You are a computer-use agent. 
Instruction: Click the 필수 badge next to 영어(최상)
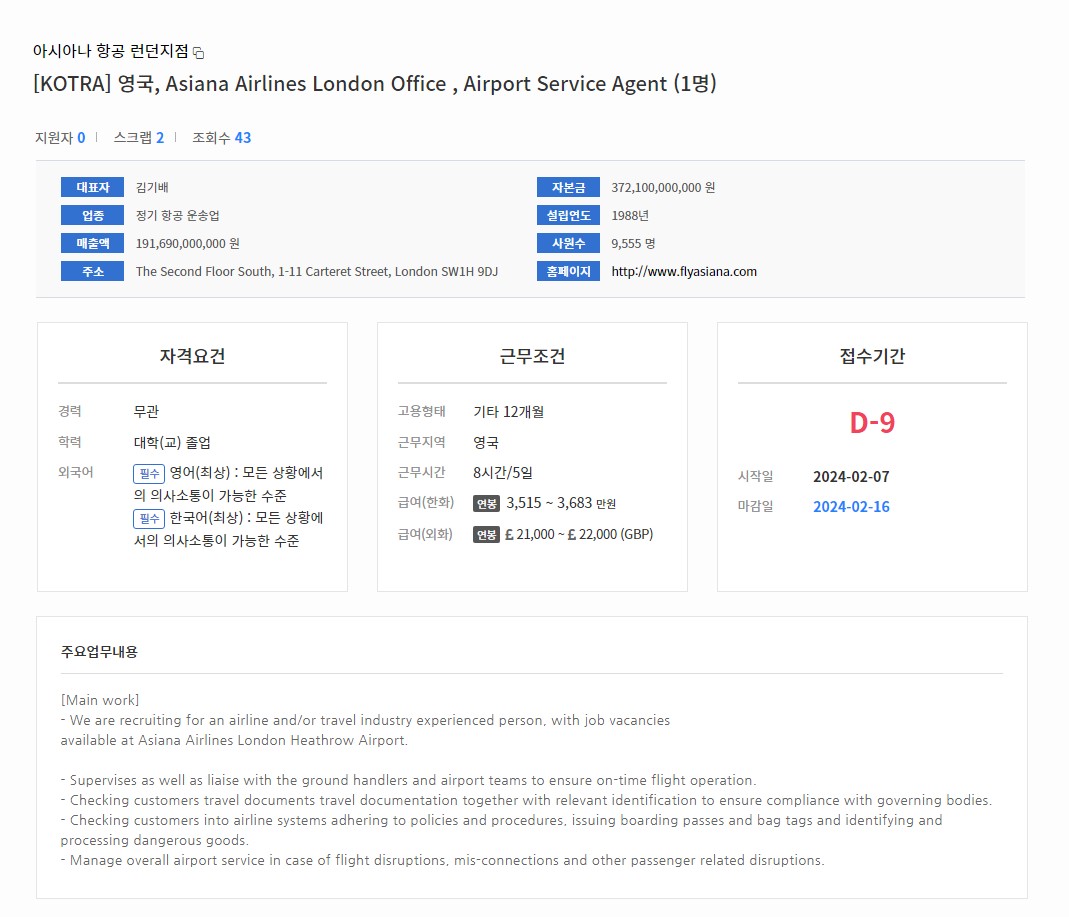coord(149,473)
